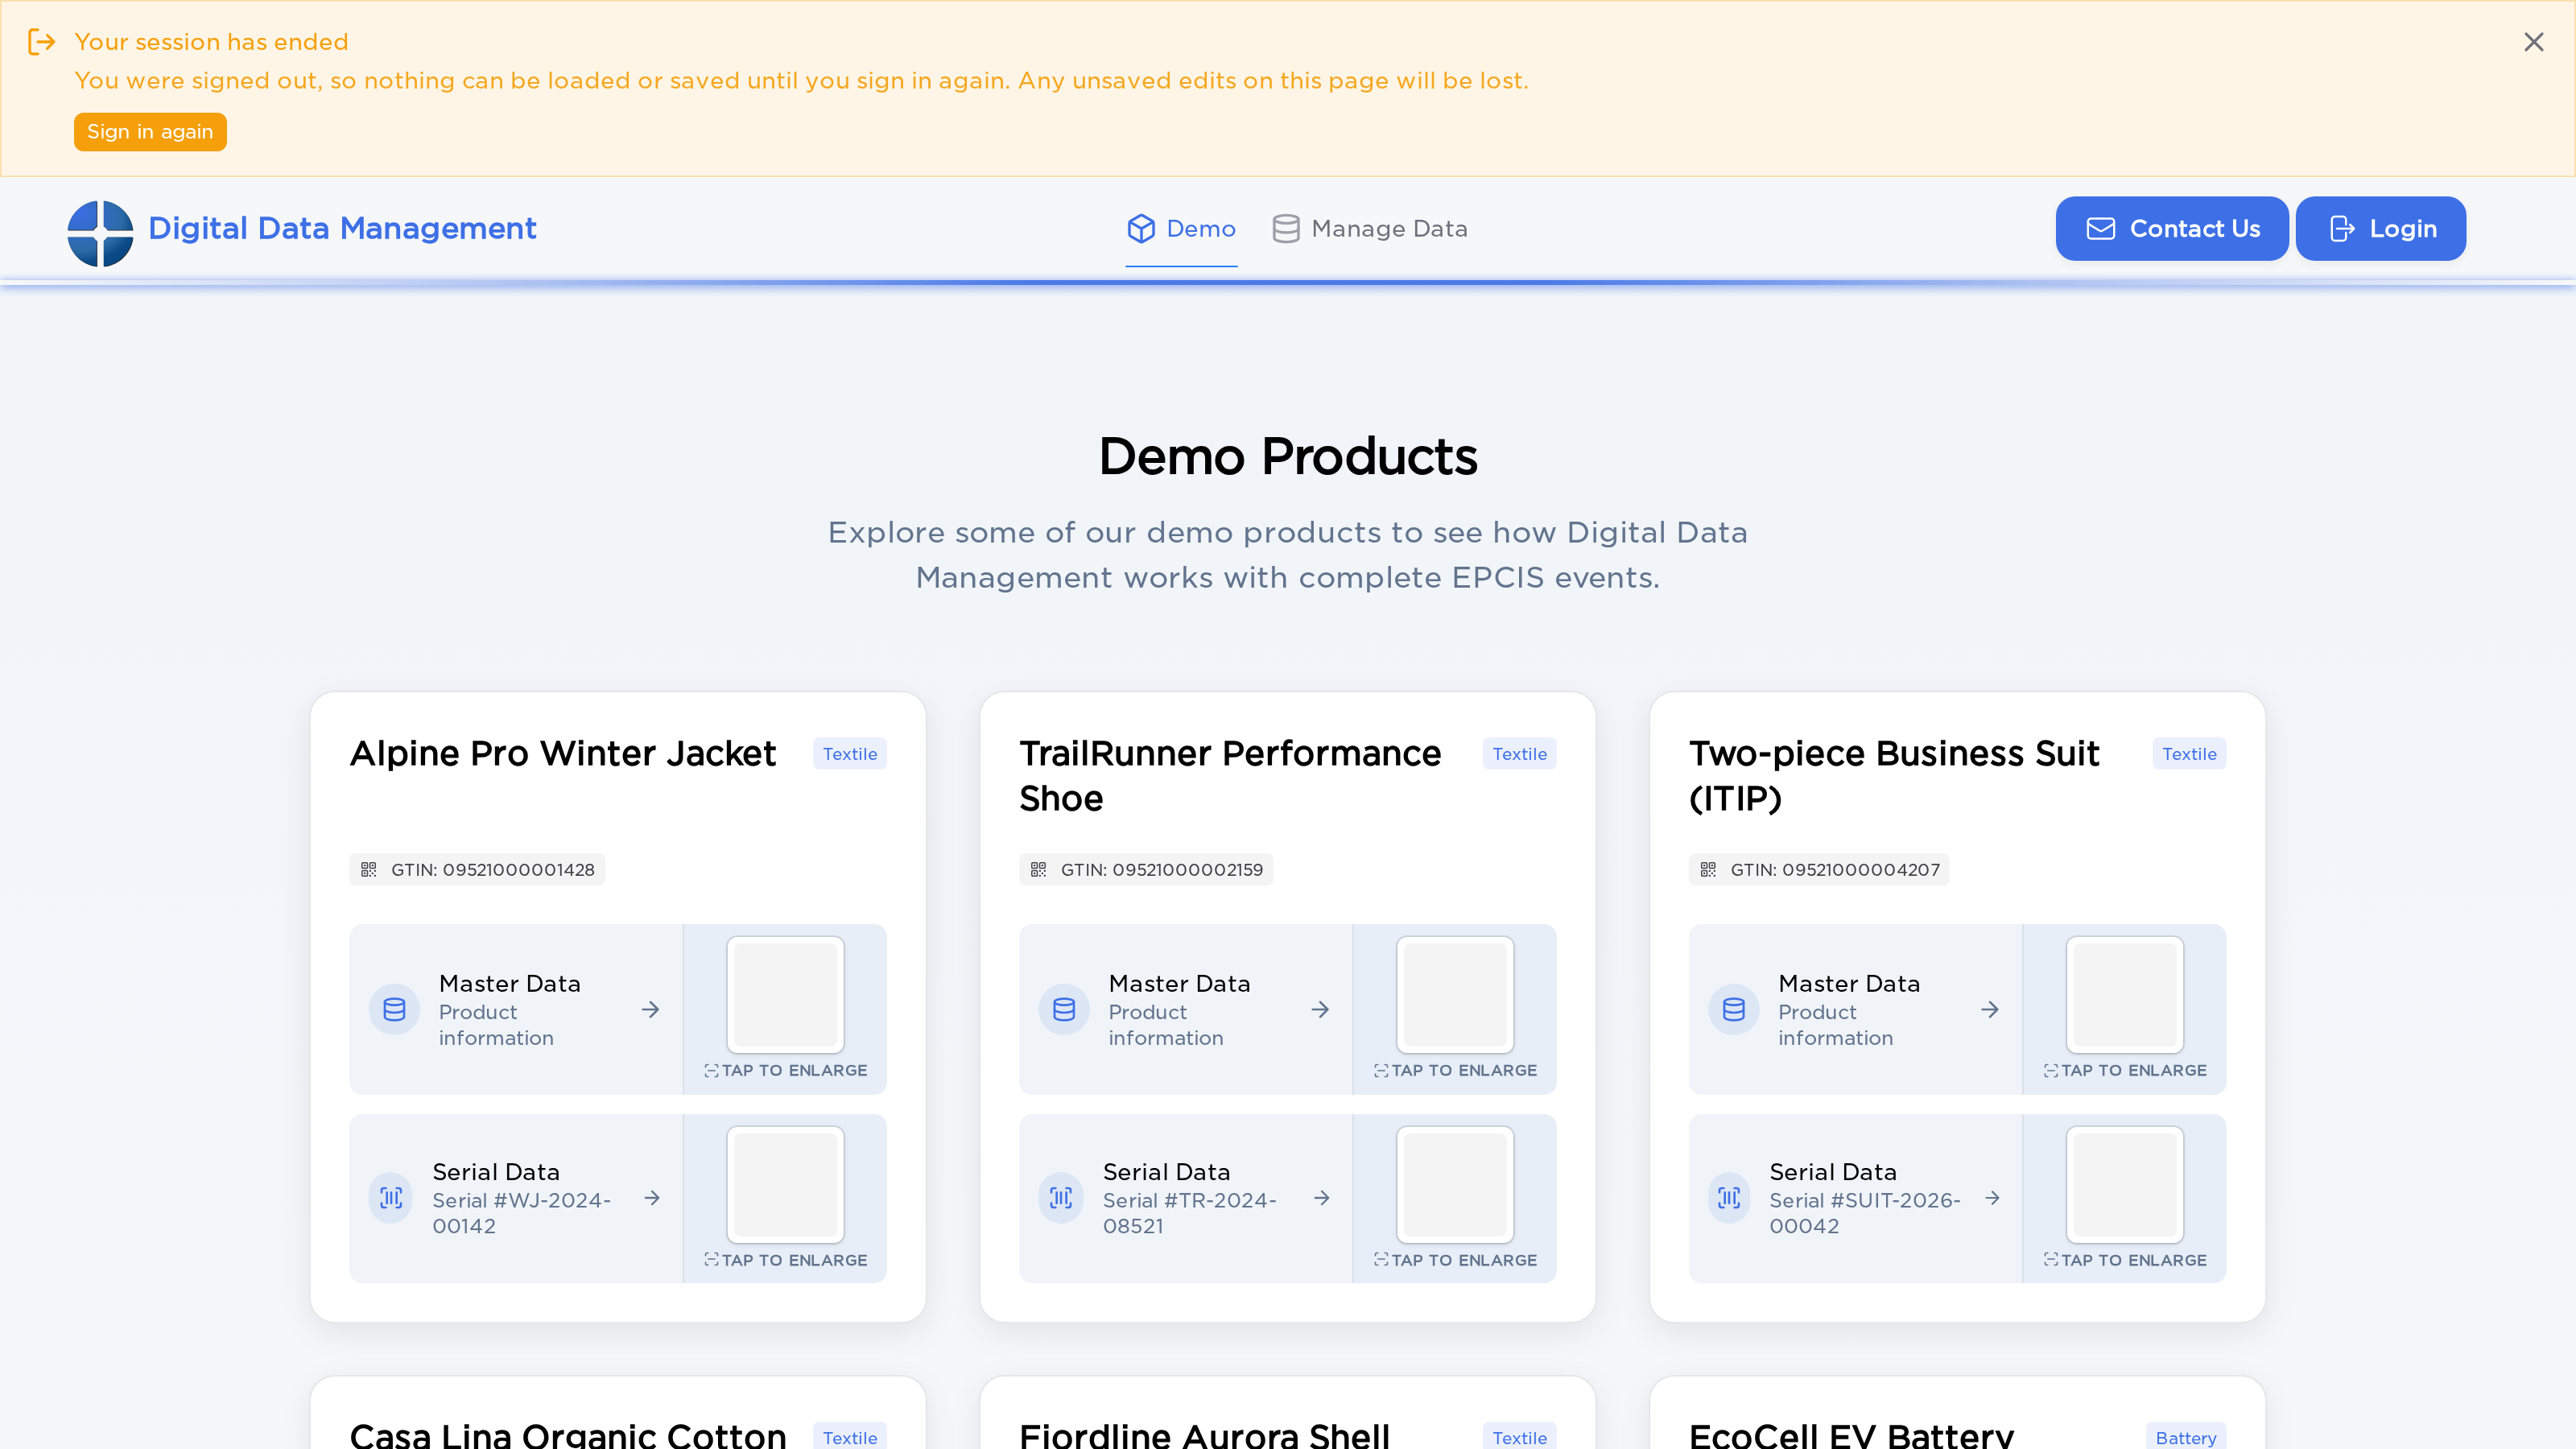Open the Manage Data tab

(x=1369, y=229)
